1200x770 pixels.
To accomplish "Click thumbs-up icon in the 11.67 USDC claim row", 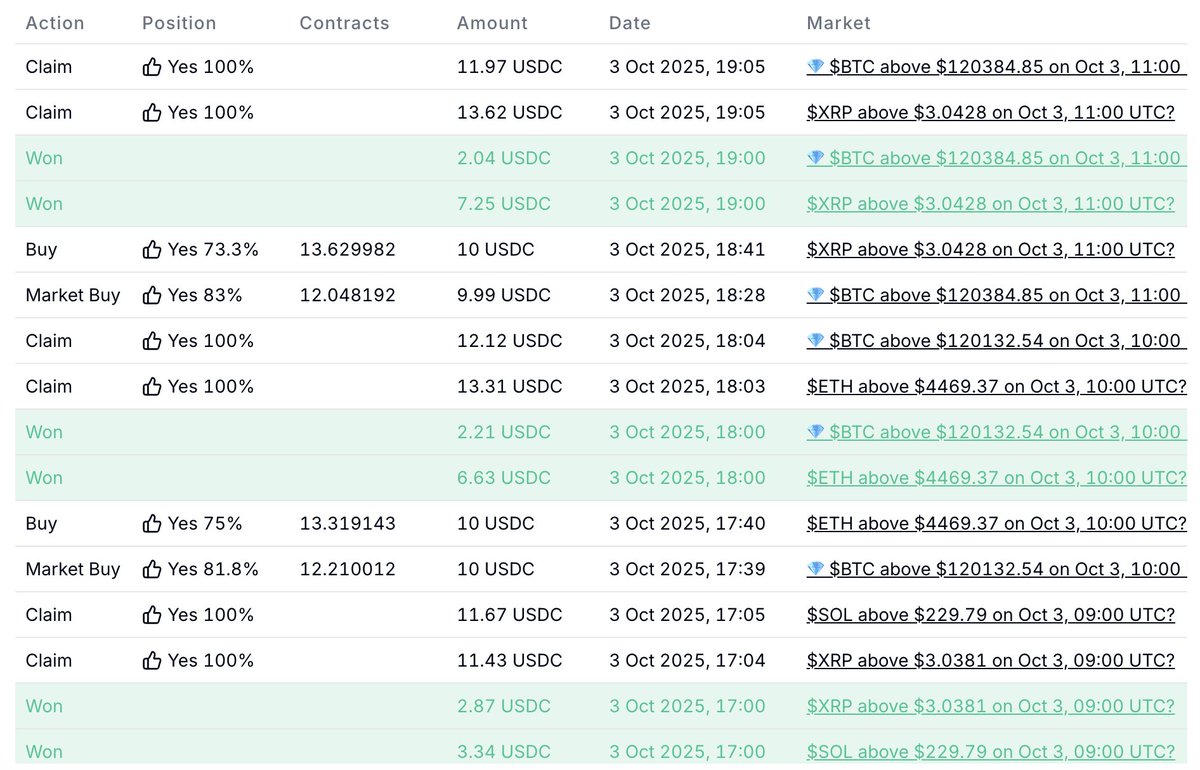I will click(152, 615).
